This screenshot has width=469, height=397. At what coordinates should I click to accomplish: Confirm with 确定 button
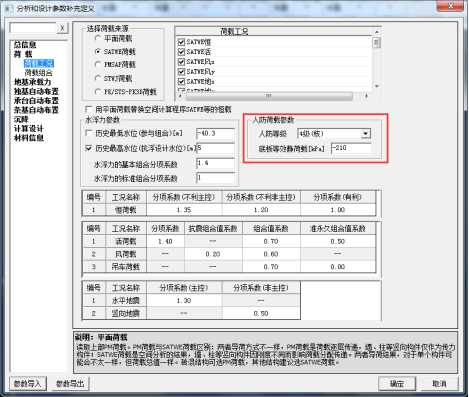[x=397, y=384]
